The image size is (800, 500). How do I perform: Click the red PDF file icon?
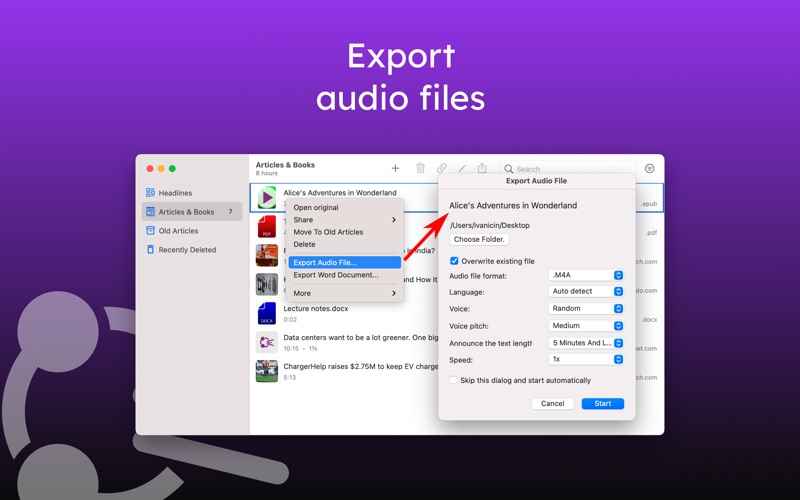(267, 227)
